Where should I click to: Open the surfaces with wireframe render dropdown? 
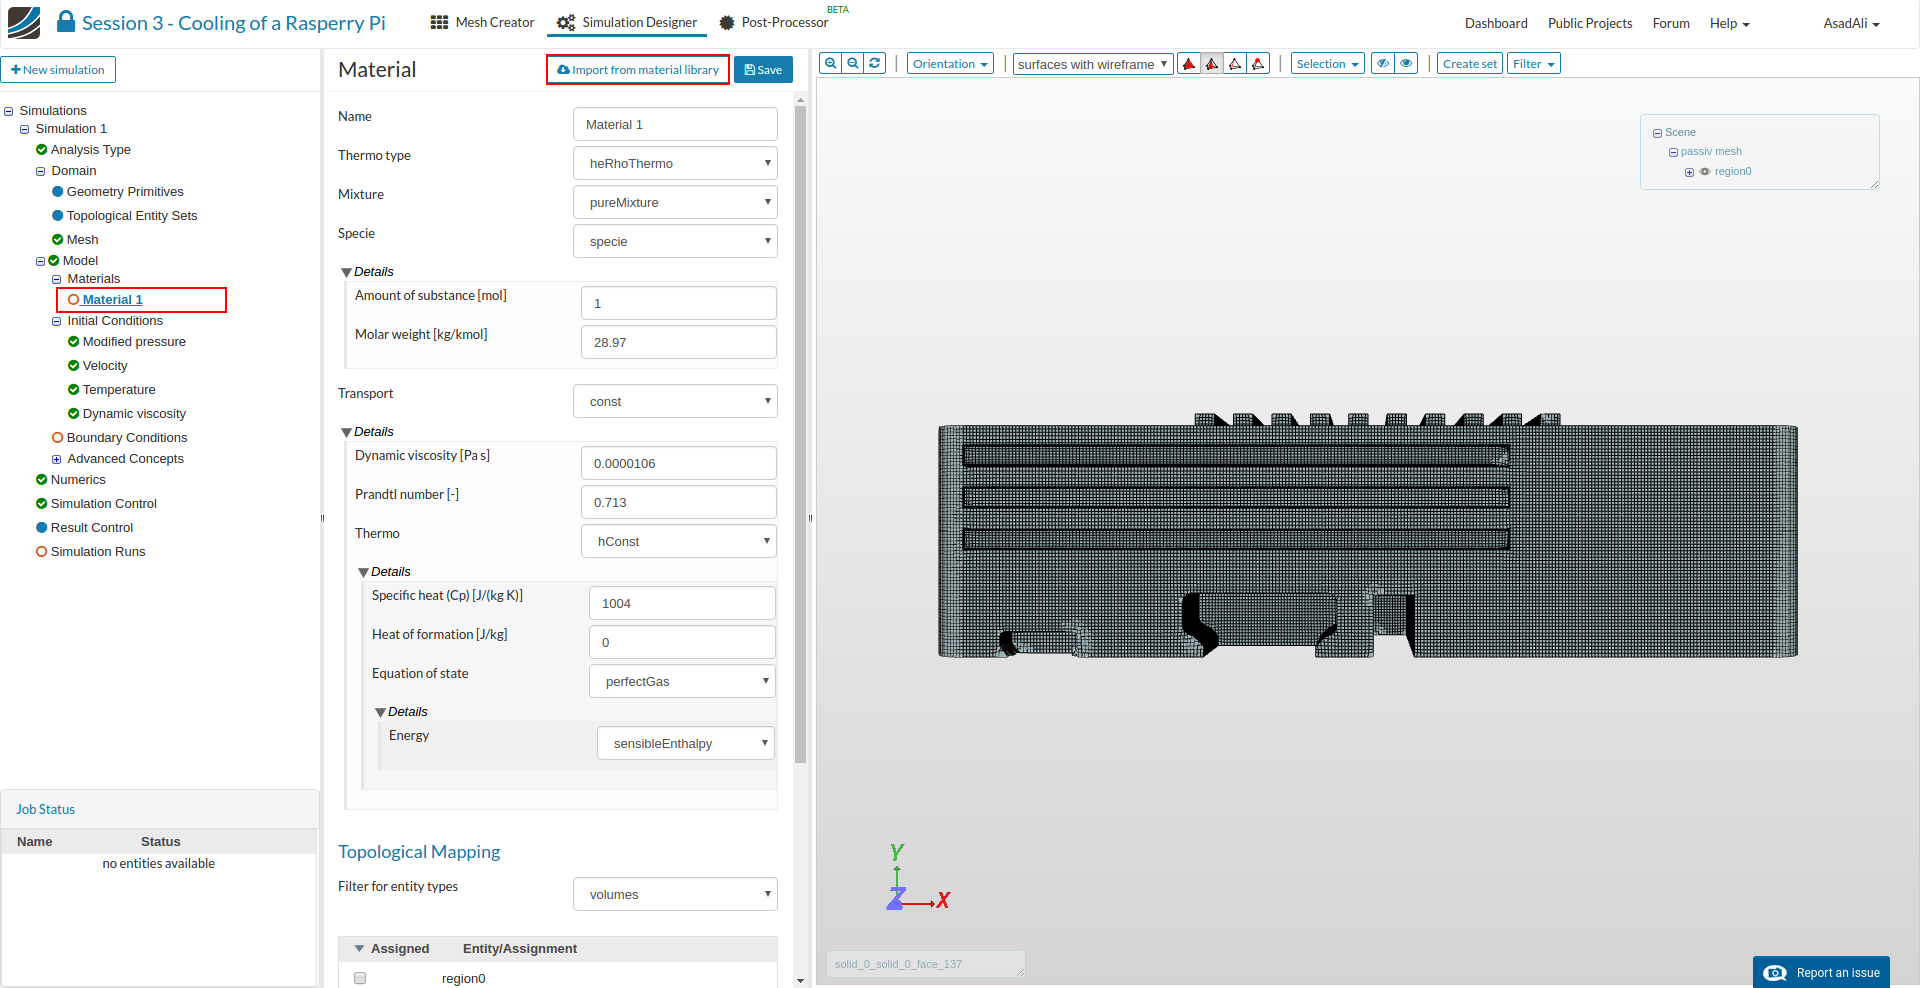coord(1092,64)
